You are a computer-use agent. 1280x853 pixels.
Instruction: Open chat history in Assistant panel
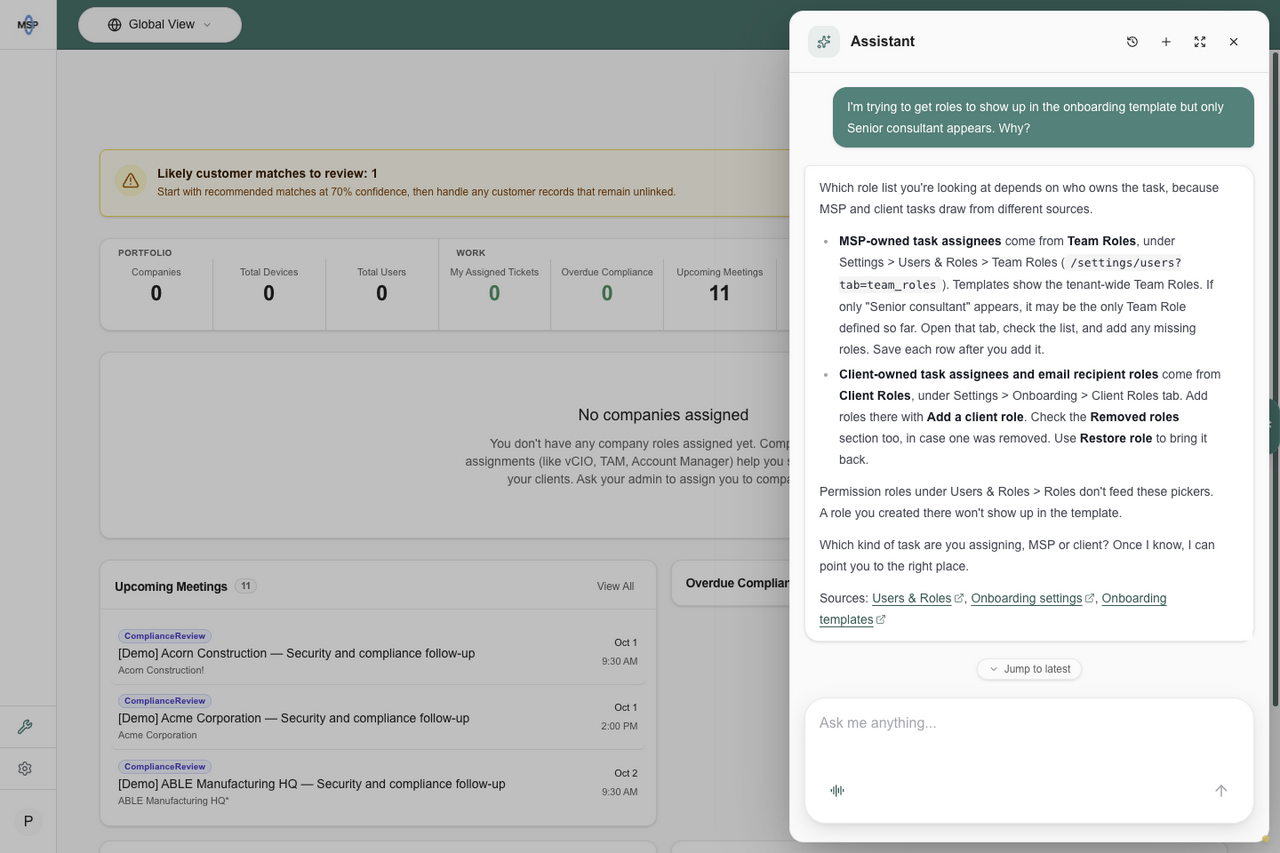tap(1132, 42)
